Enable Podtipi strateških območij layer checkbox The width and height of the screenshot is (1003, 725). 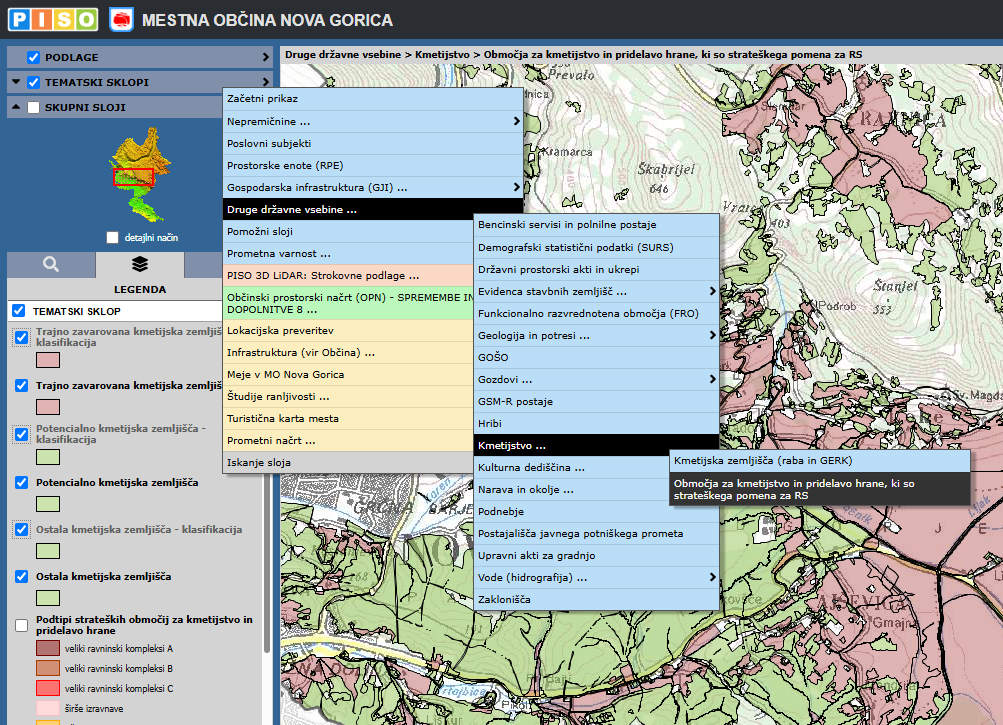pyautogui.click(x=20, y=626)
